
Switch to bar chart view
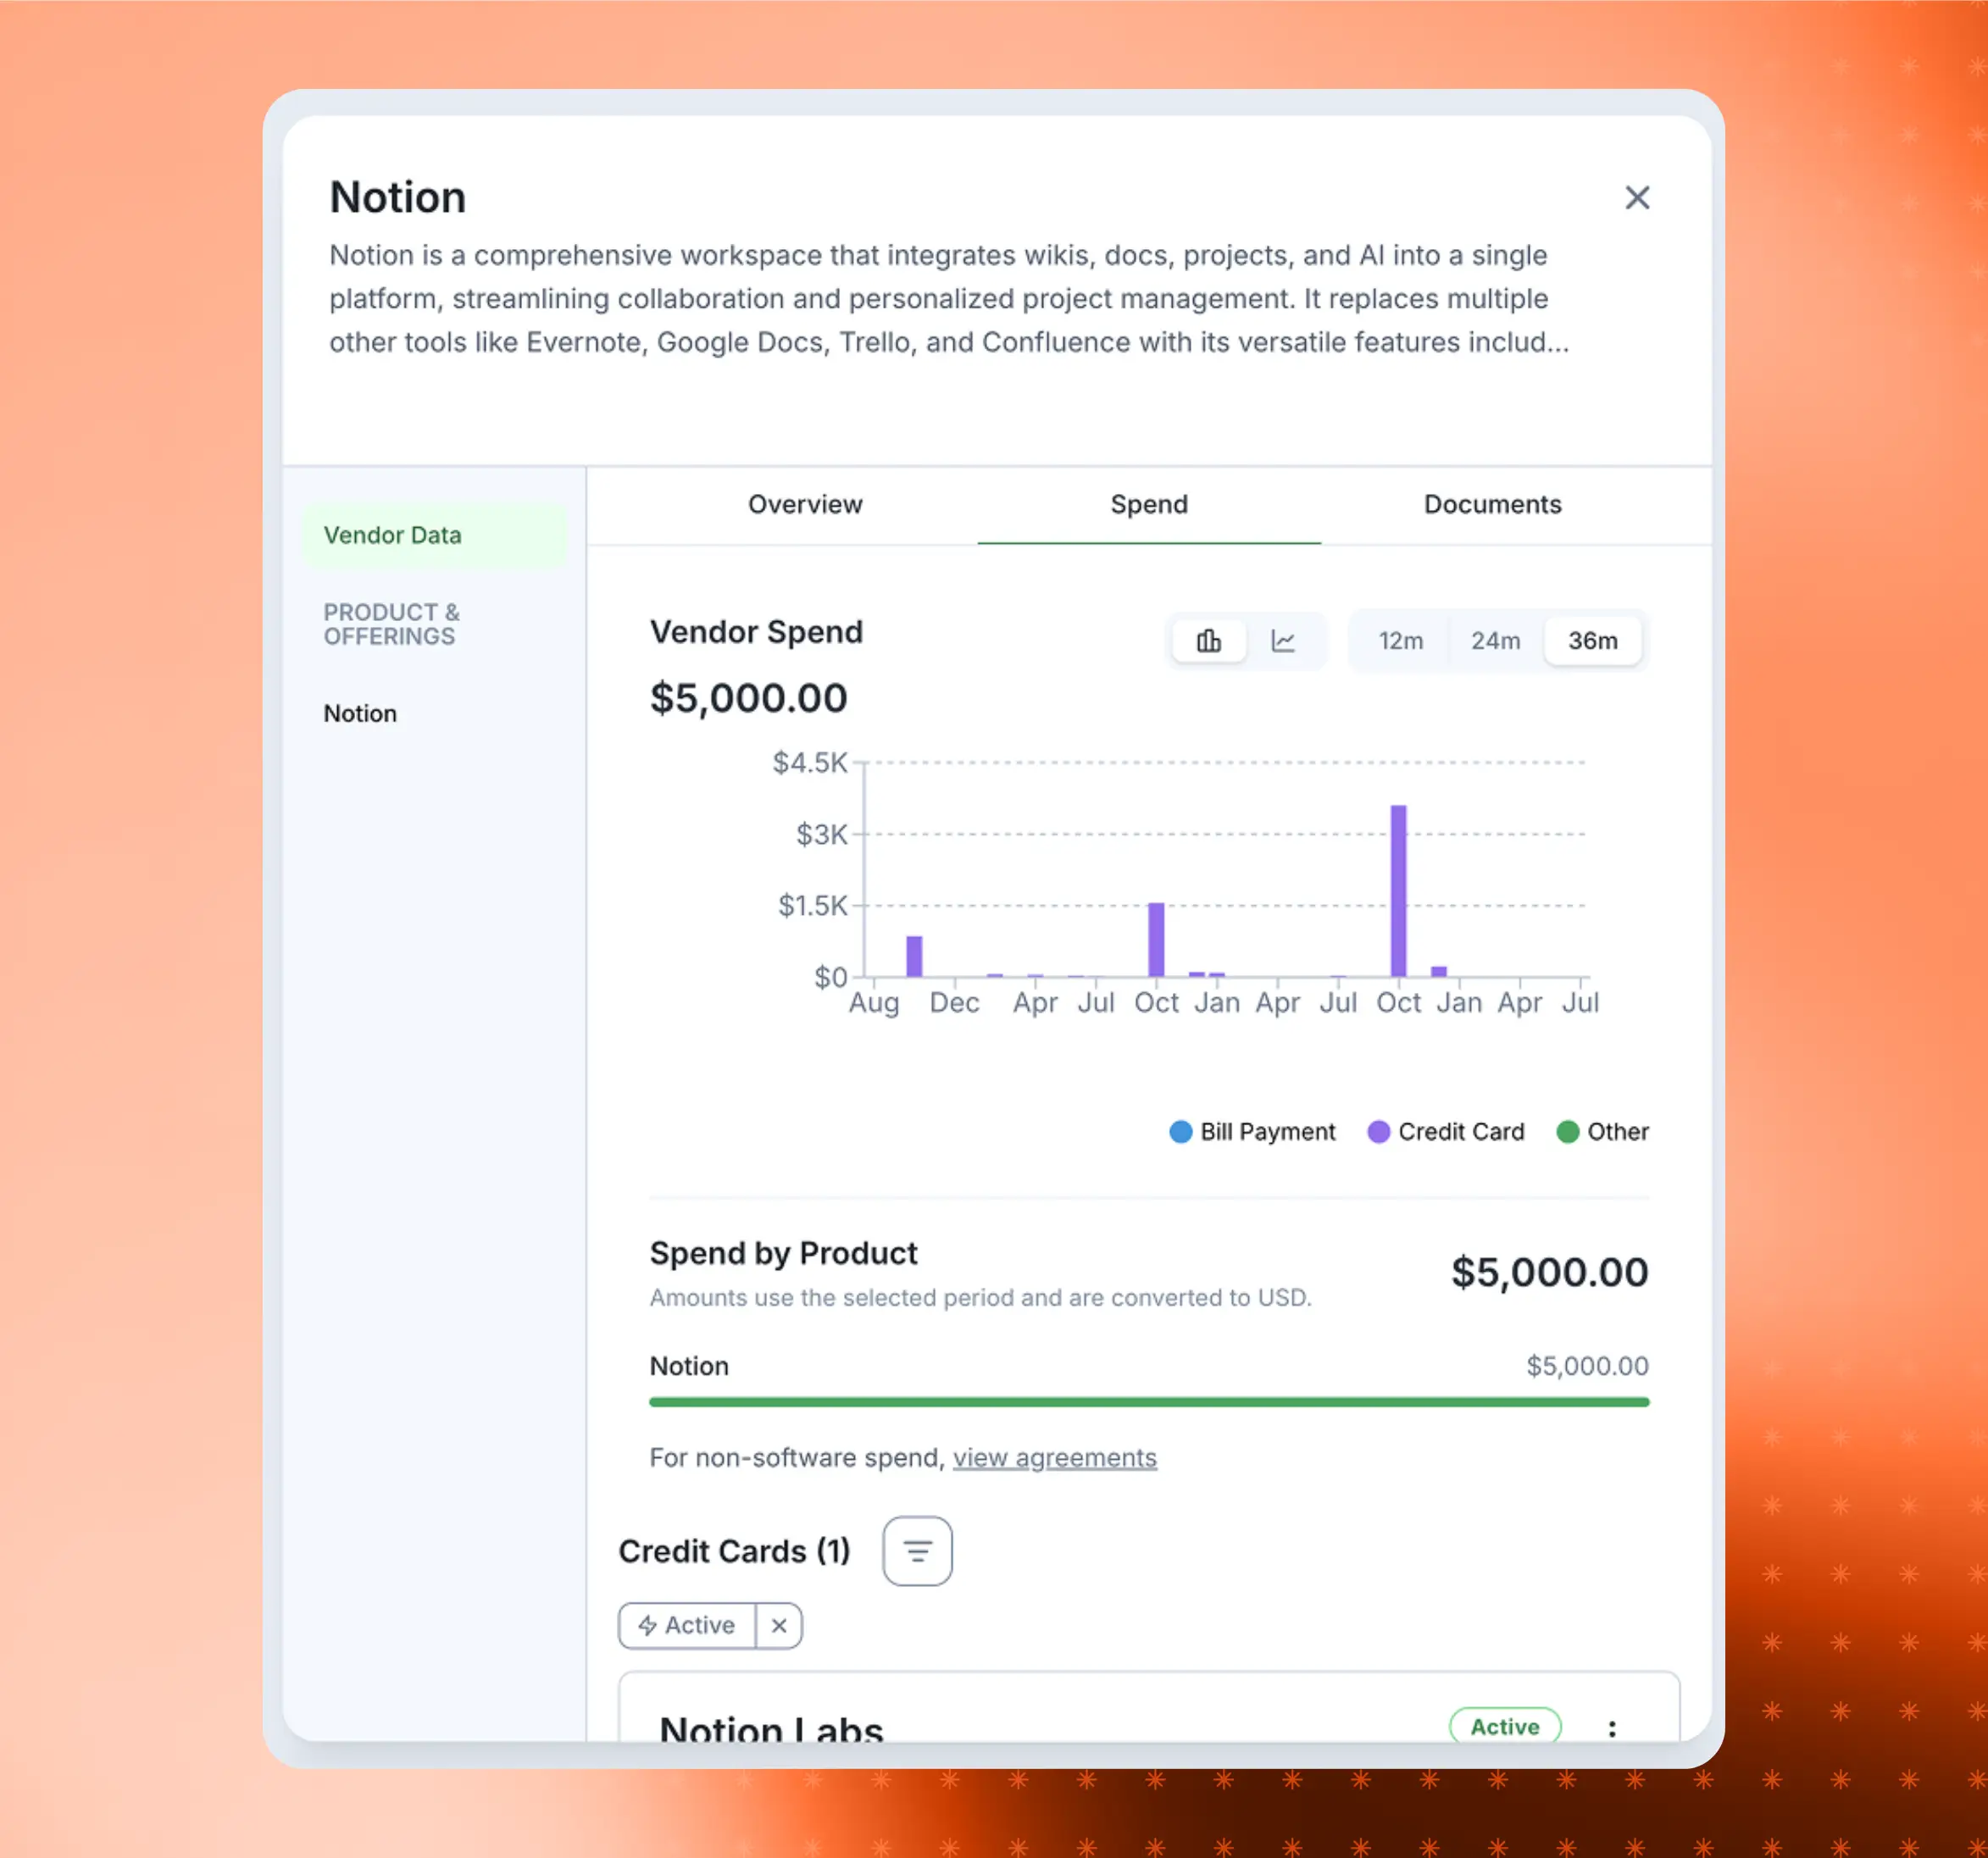[1209, 641]
